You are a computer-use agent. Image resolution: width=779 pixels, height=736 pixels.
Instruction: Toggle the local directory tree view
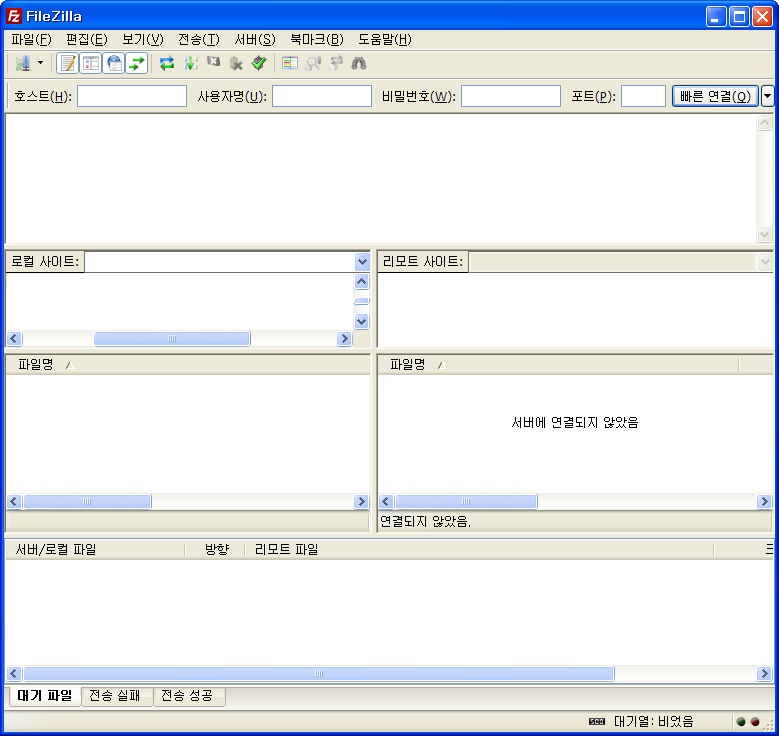click(91, 63)
